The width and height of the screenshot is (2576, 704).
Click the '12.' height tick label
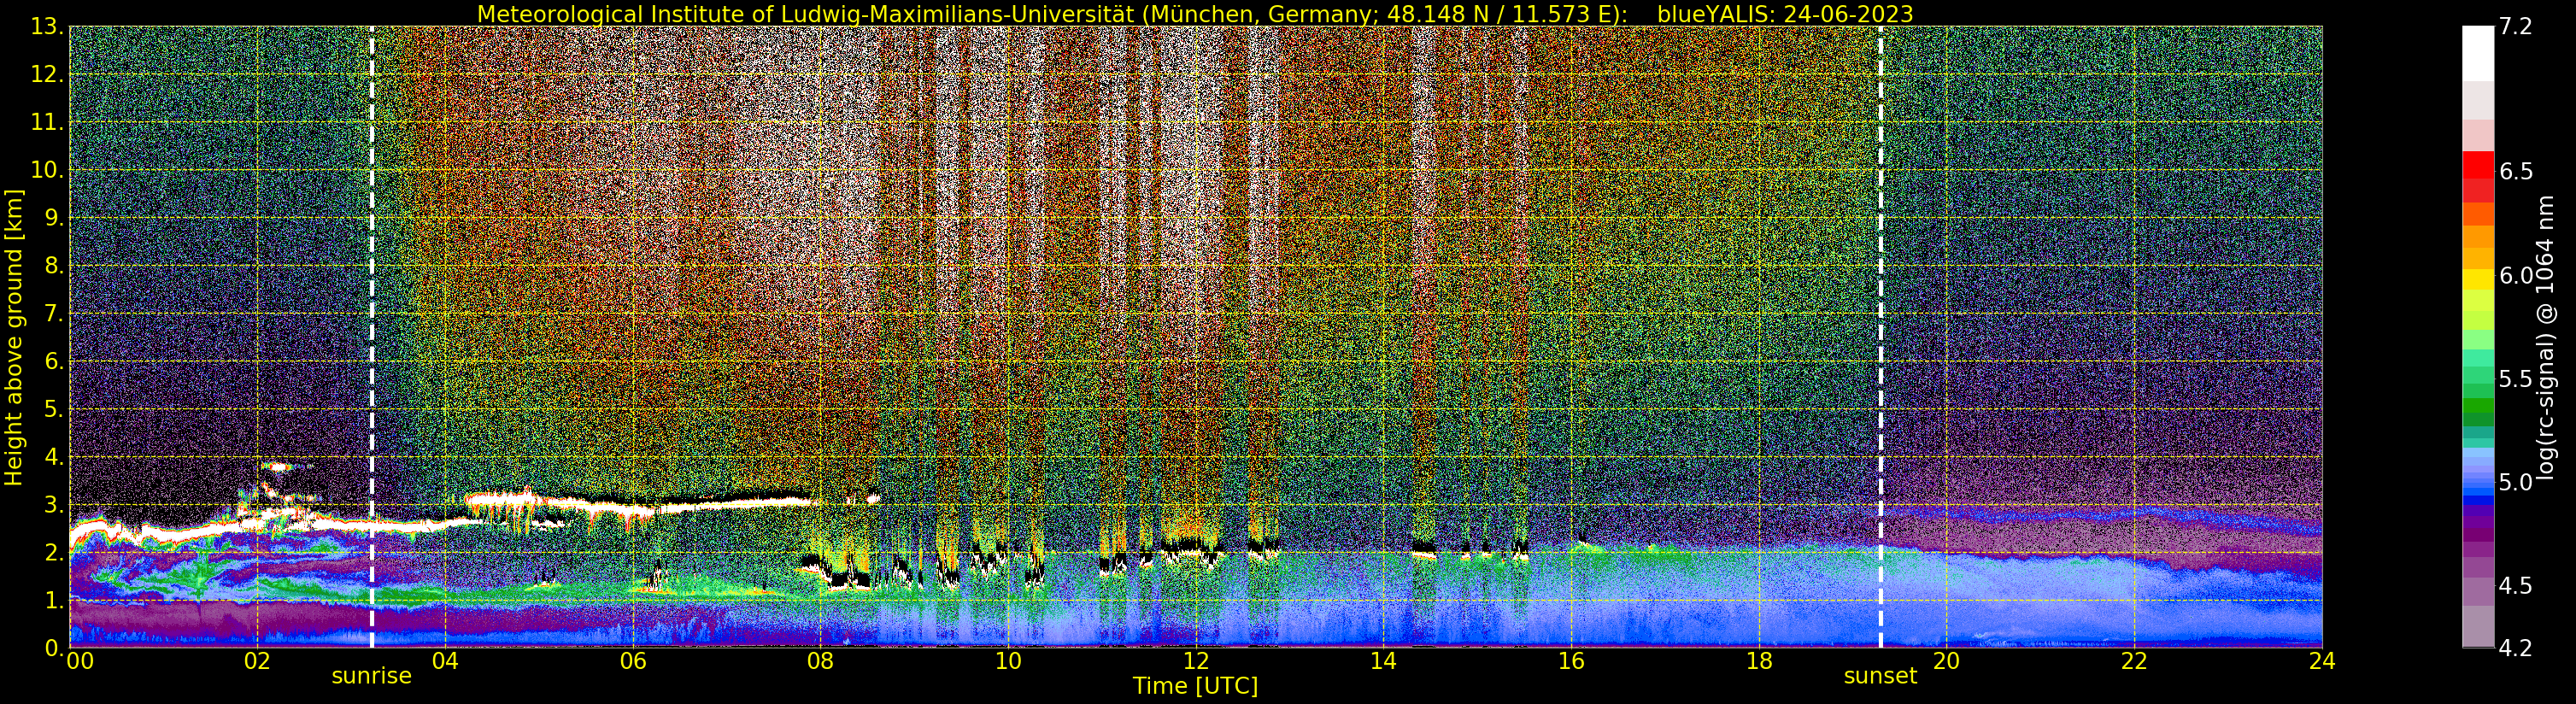pyautogui.click(x=48, y=75)
